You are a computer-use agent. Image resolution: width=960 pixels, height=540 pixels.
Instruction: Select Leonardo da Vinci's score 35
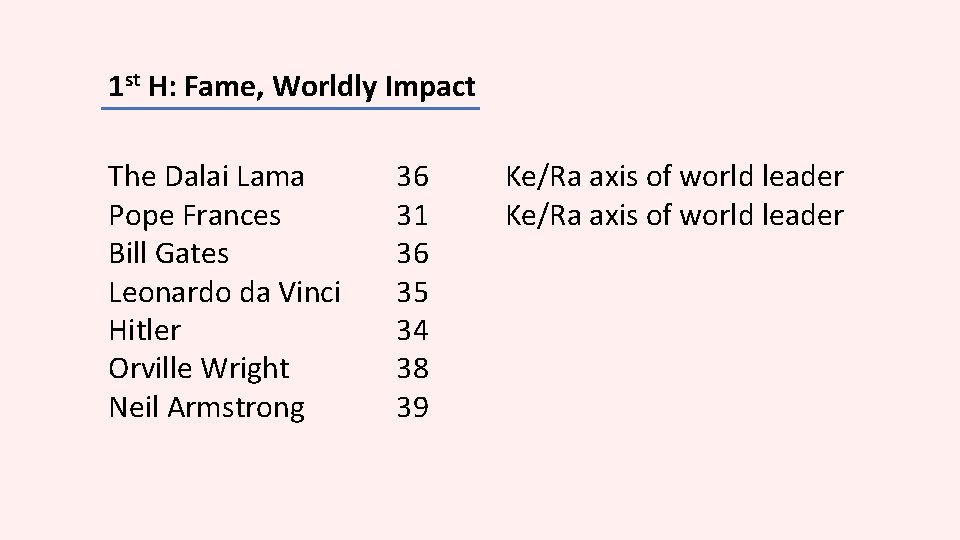[413, 292]
